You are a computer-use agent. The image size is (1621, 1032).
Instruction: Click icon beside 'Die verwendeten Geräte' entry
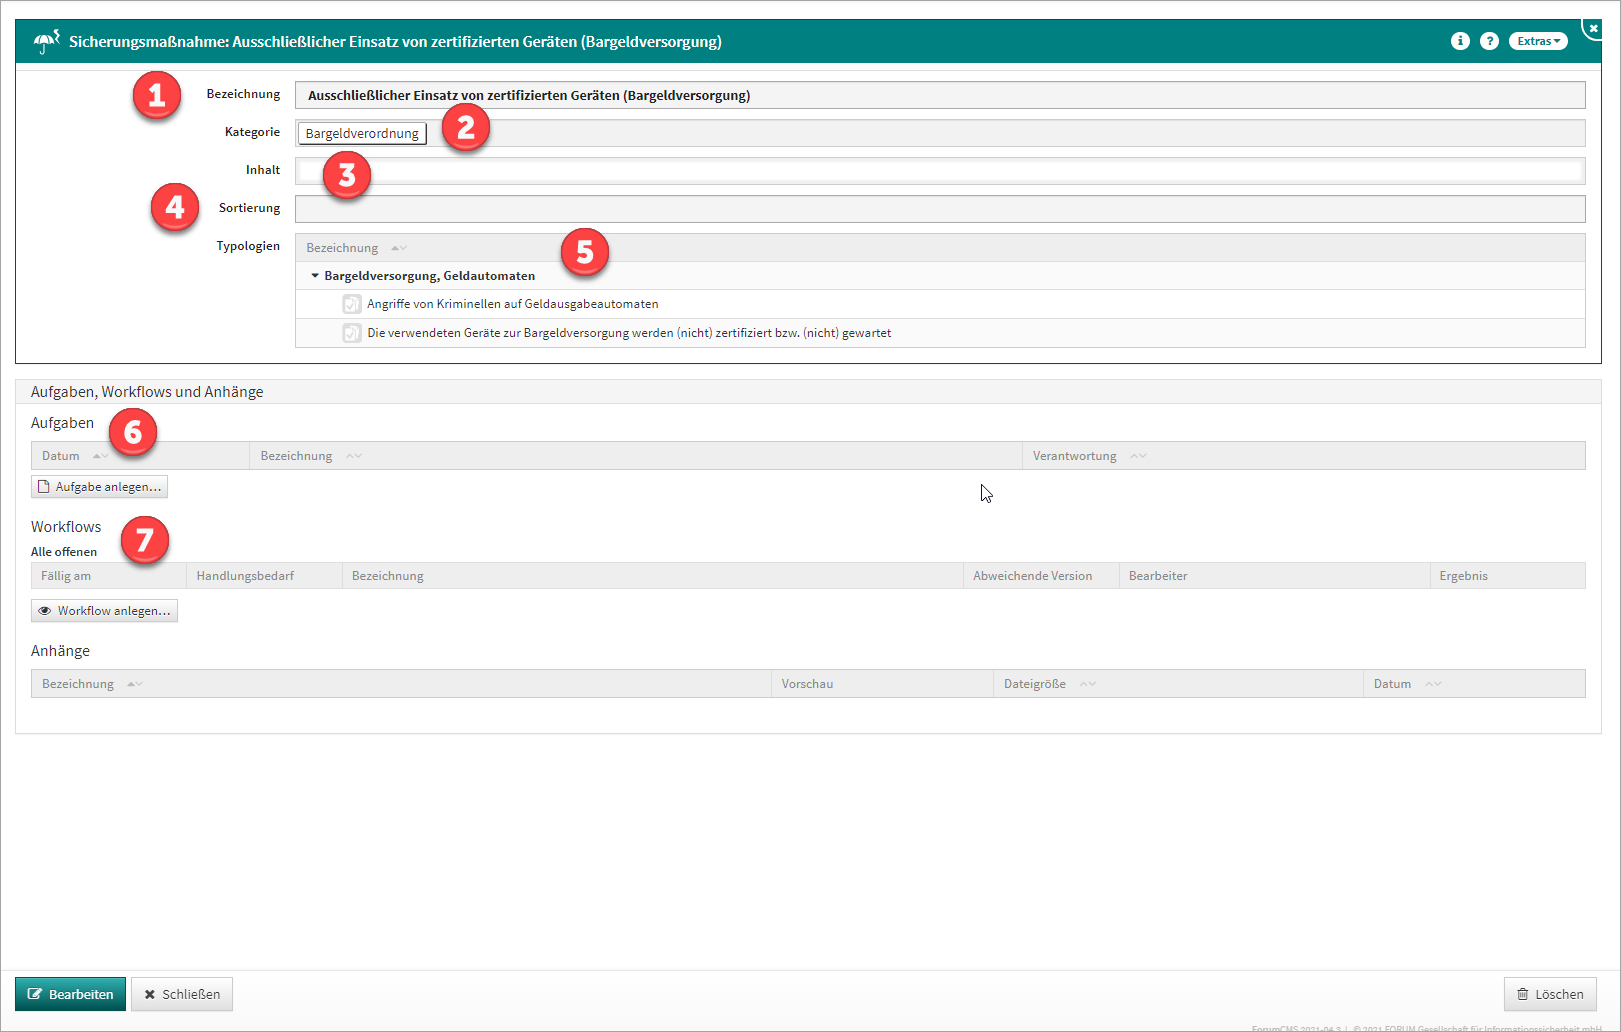tap(352, 333)
